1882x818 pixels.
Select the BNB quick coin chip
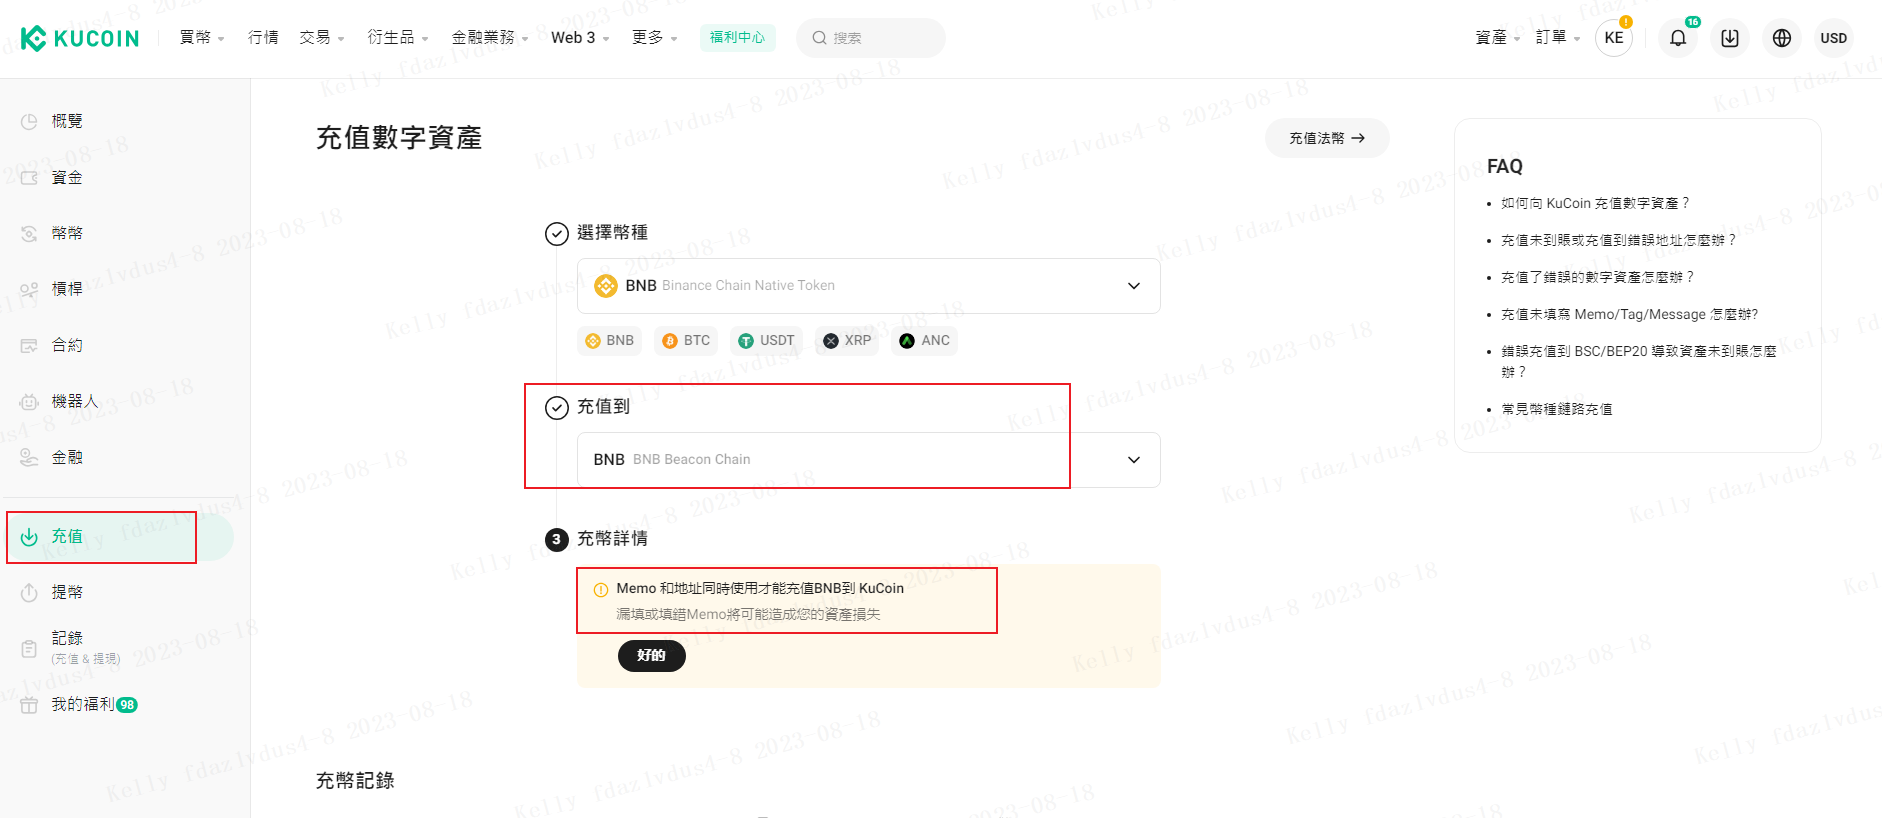609,341
